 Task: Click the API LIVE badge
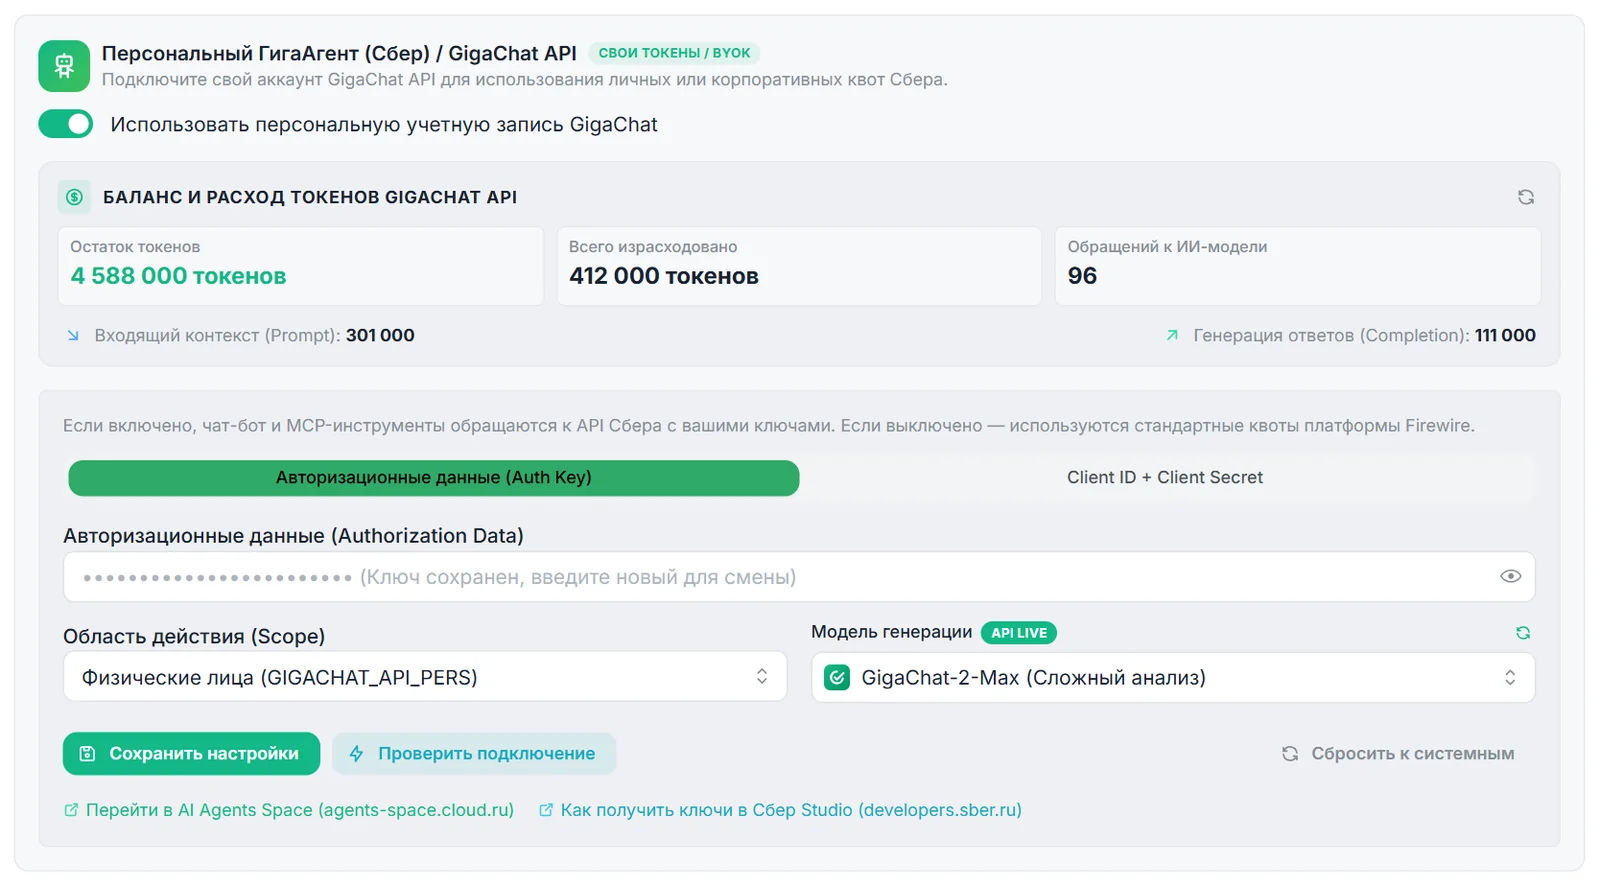(1019, 632)
